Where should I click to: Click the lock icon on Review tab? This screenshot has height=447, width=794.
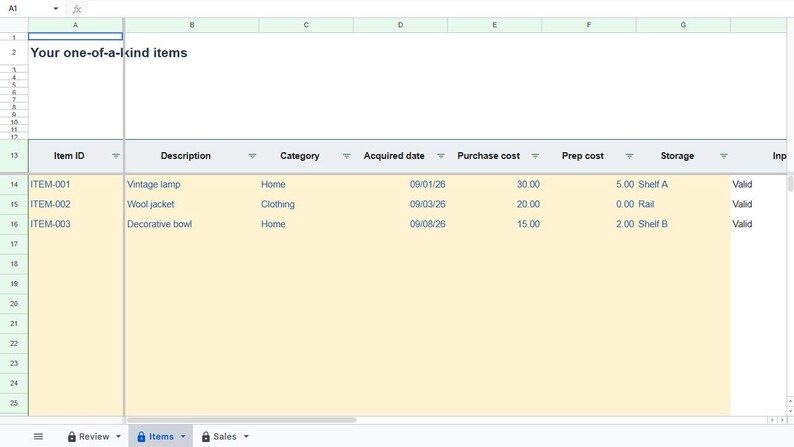(x=72, y=436)
